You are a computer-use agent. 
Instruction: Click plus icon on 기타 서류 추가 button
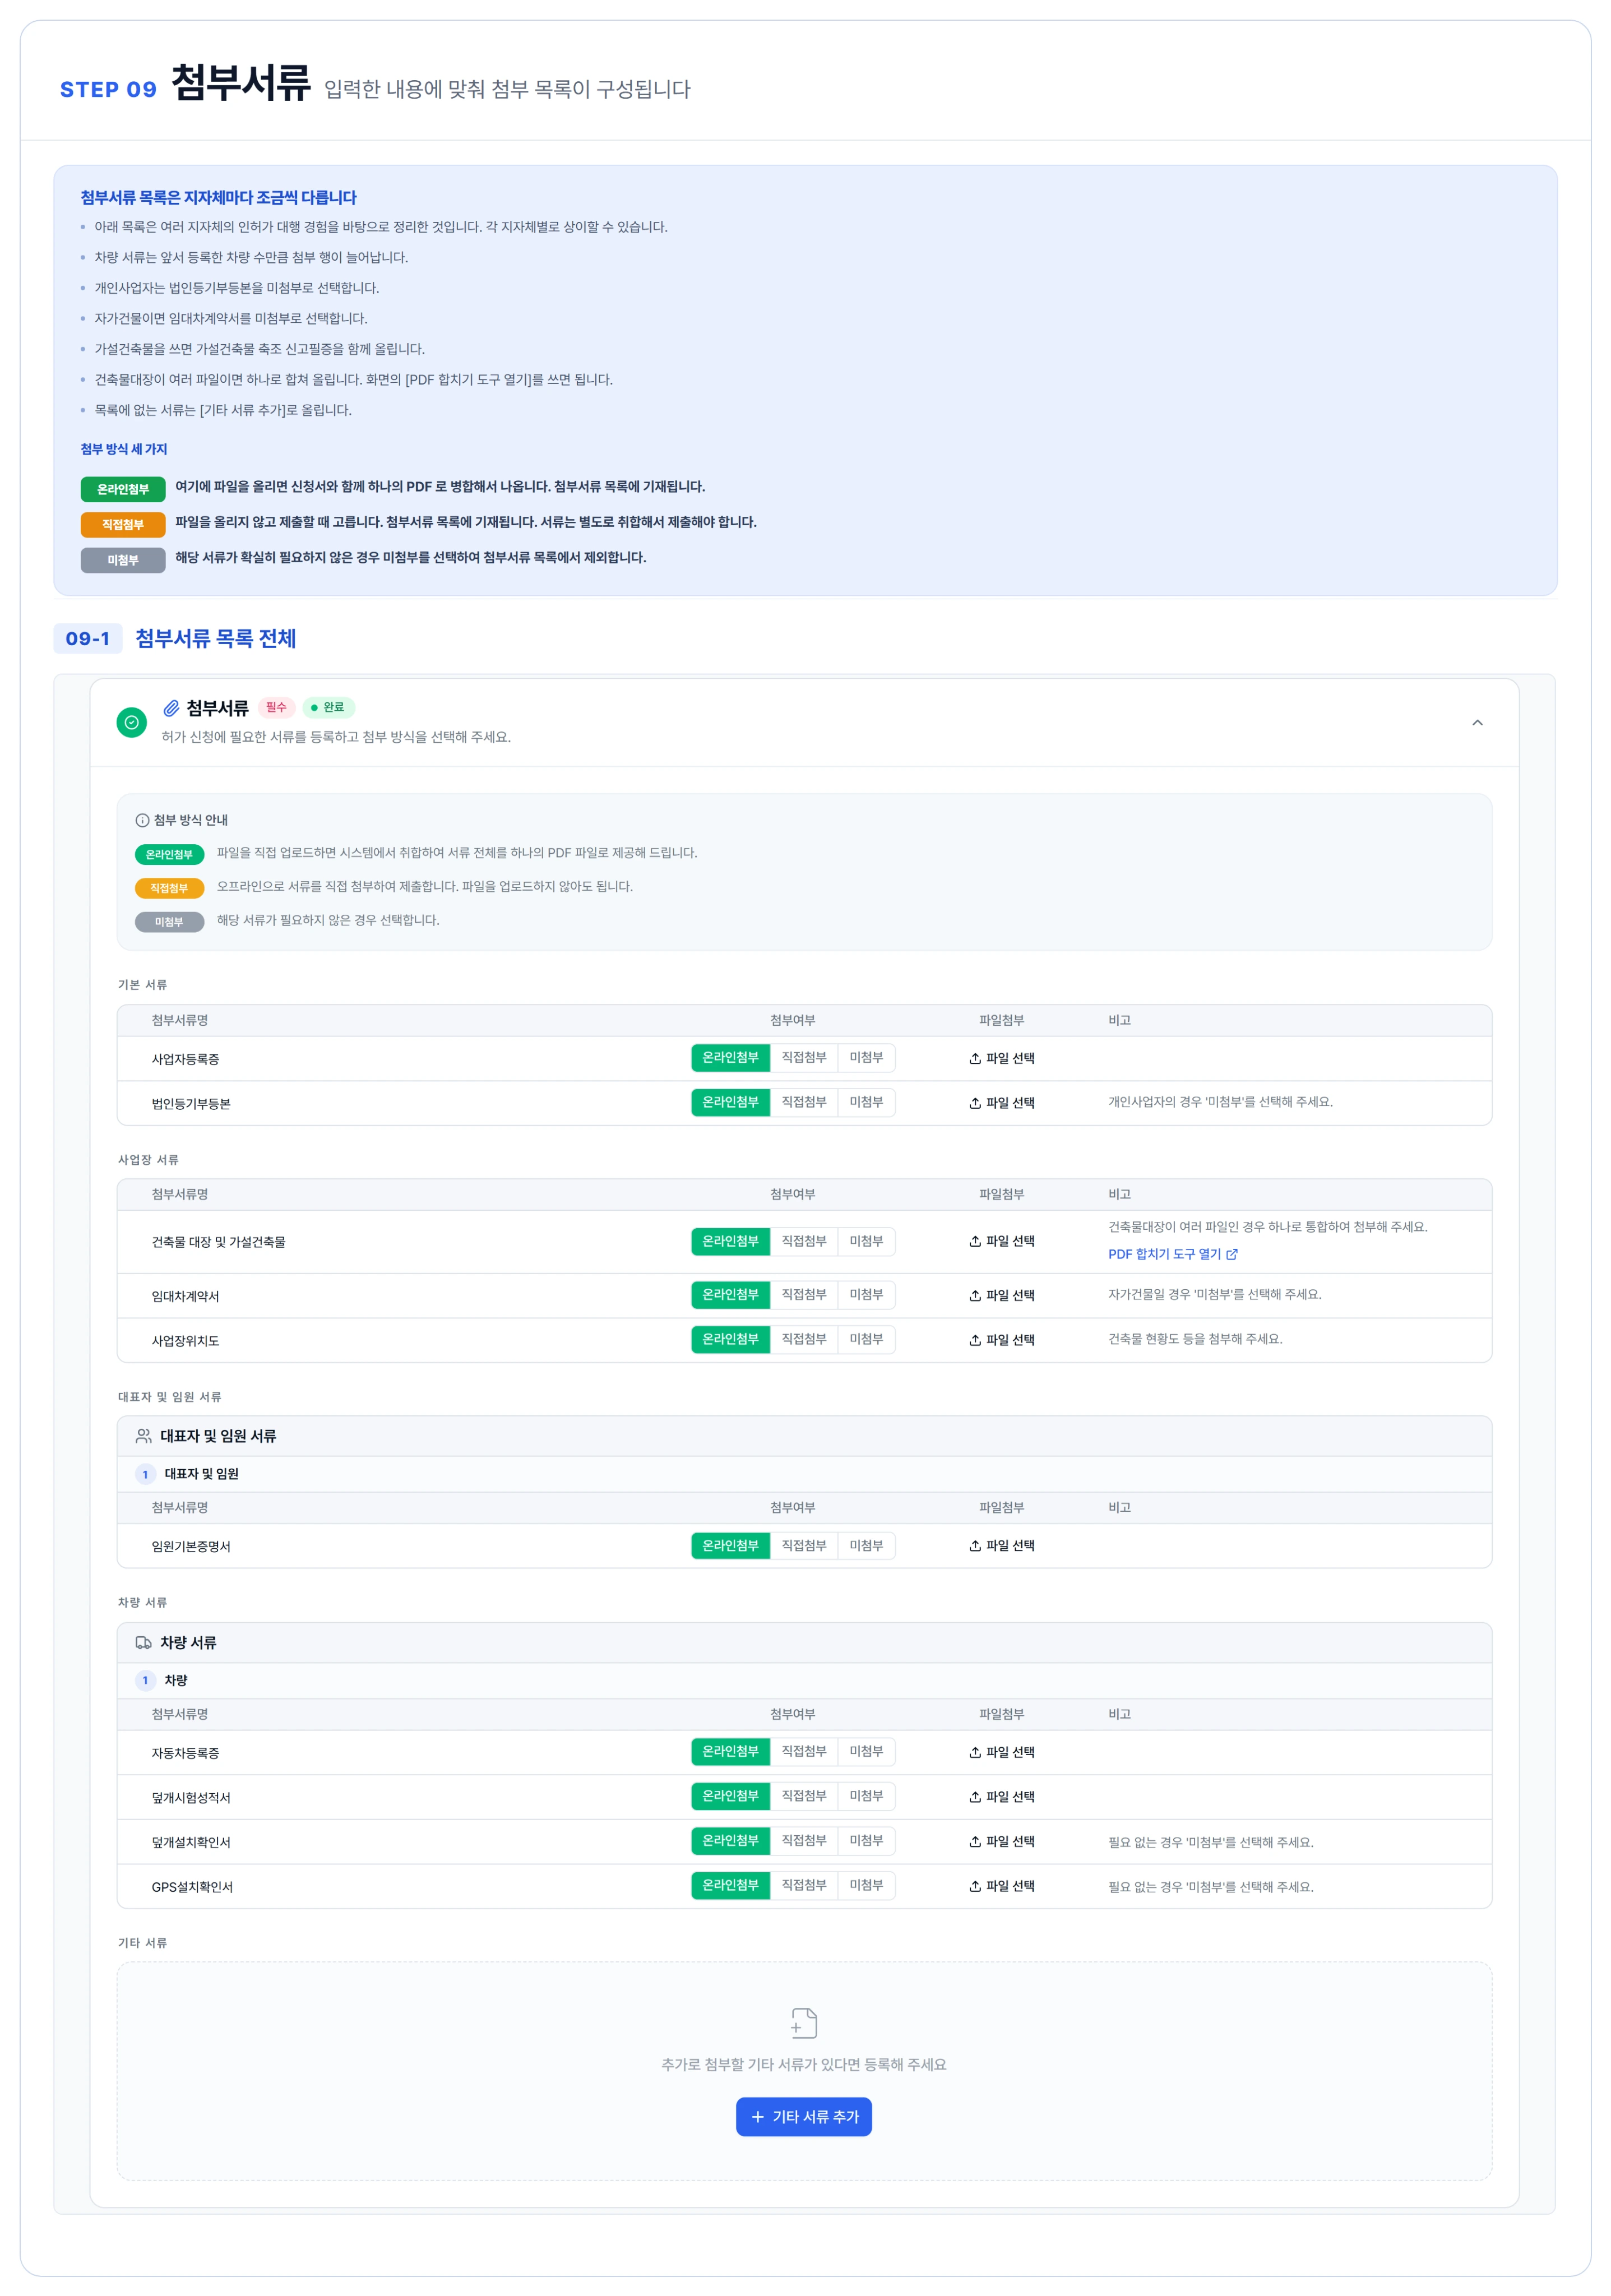tap(758, 2117)
